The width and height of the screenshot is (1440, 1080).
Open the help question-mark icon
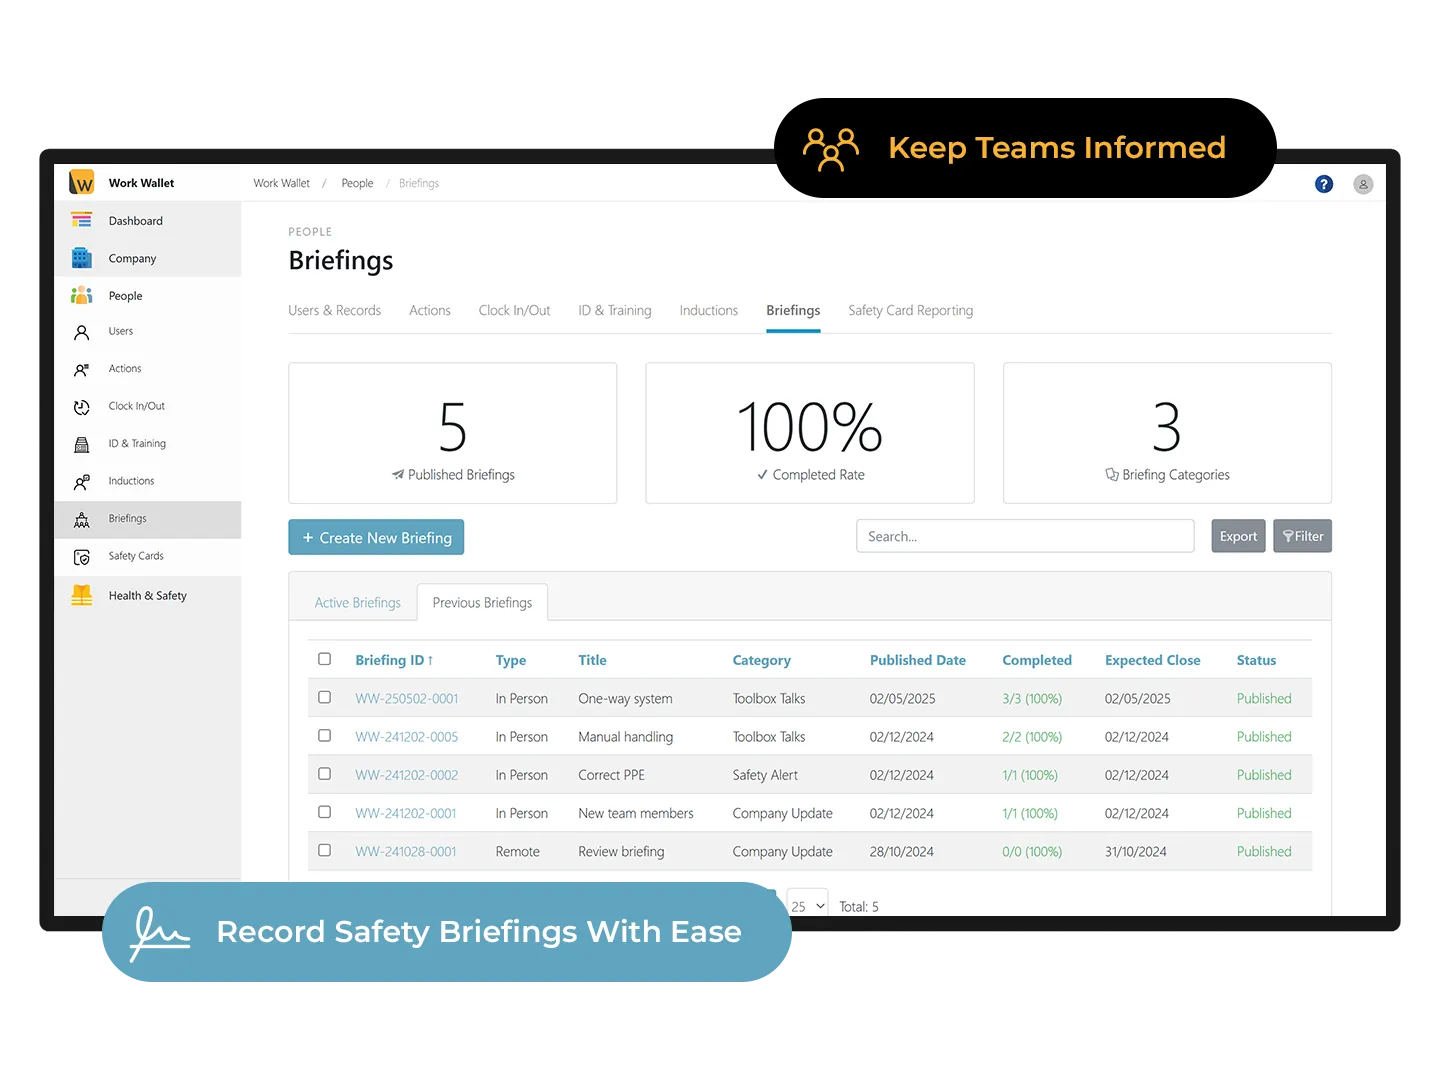pyautogui.click(x=1323, y=184)
